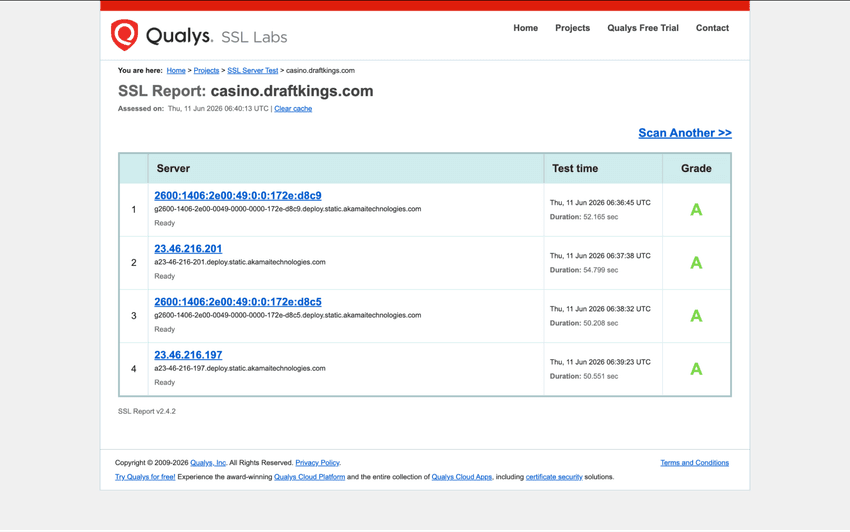
Task: Click the Clear cache link
Action: [293, 108]
